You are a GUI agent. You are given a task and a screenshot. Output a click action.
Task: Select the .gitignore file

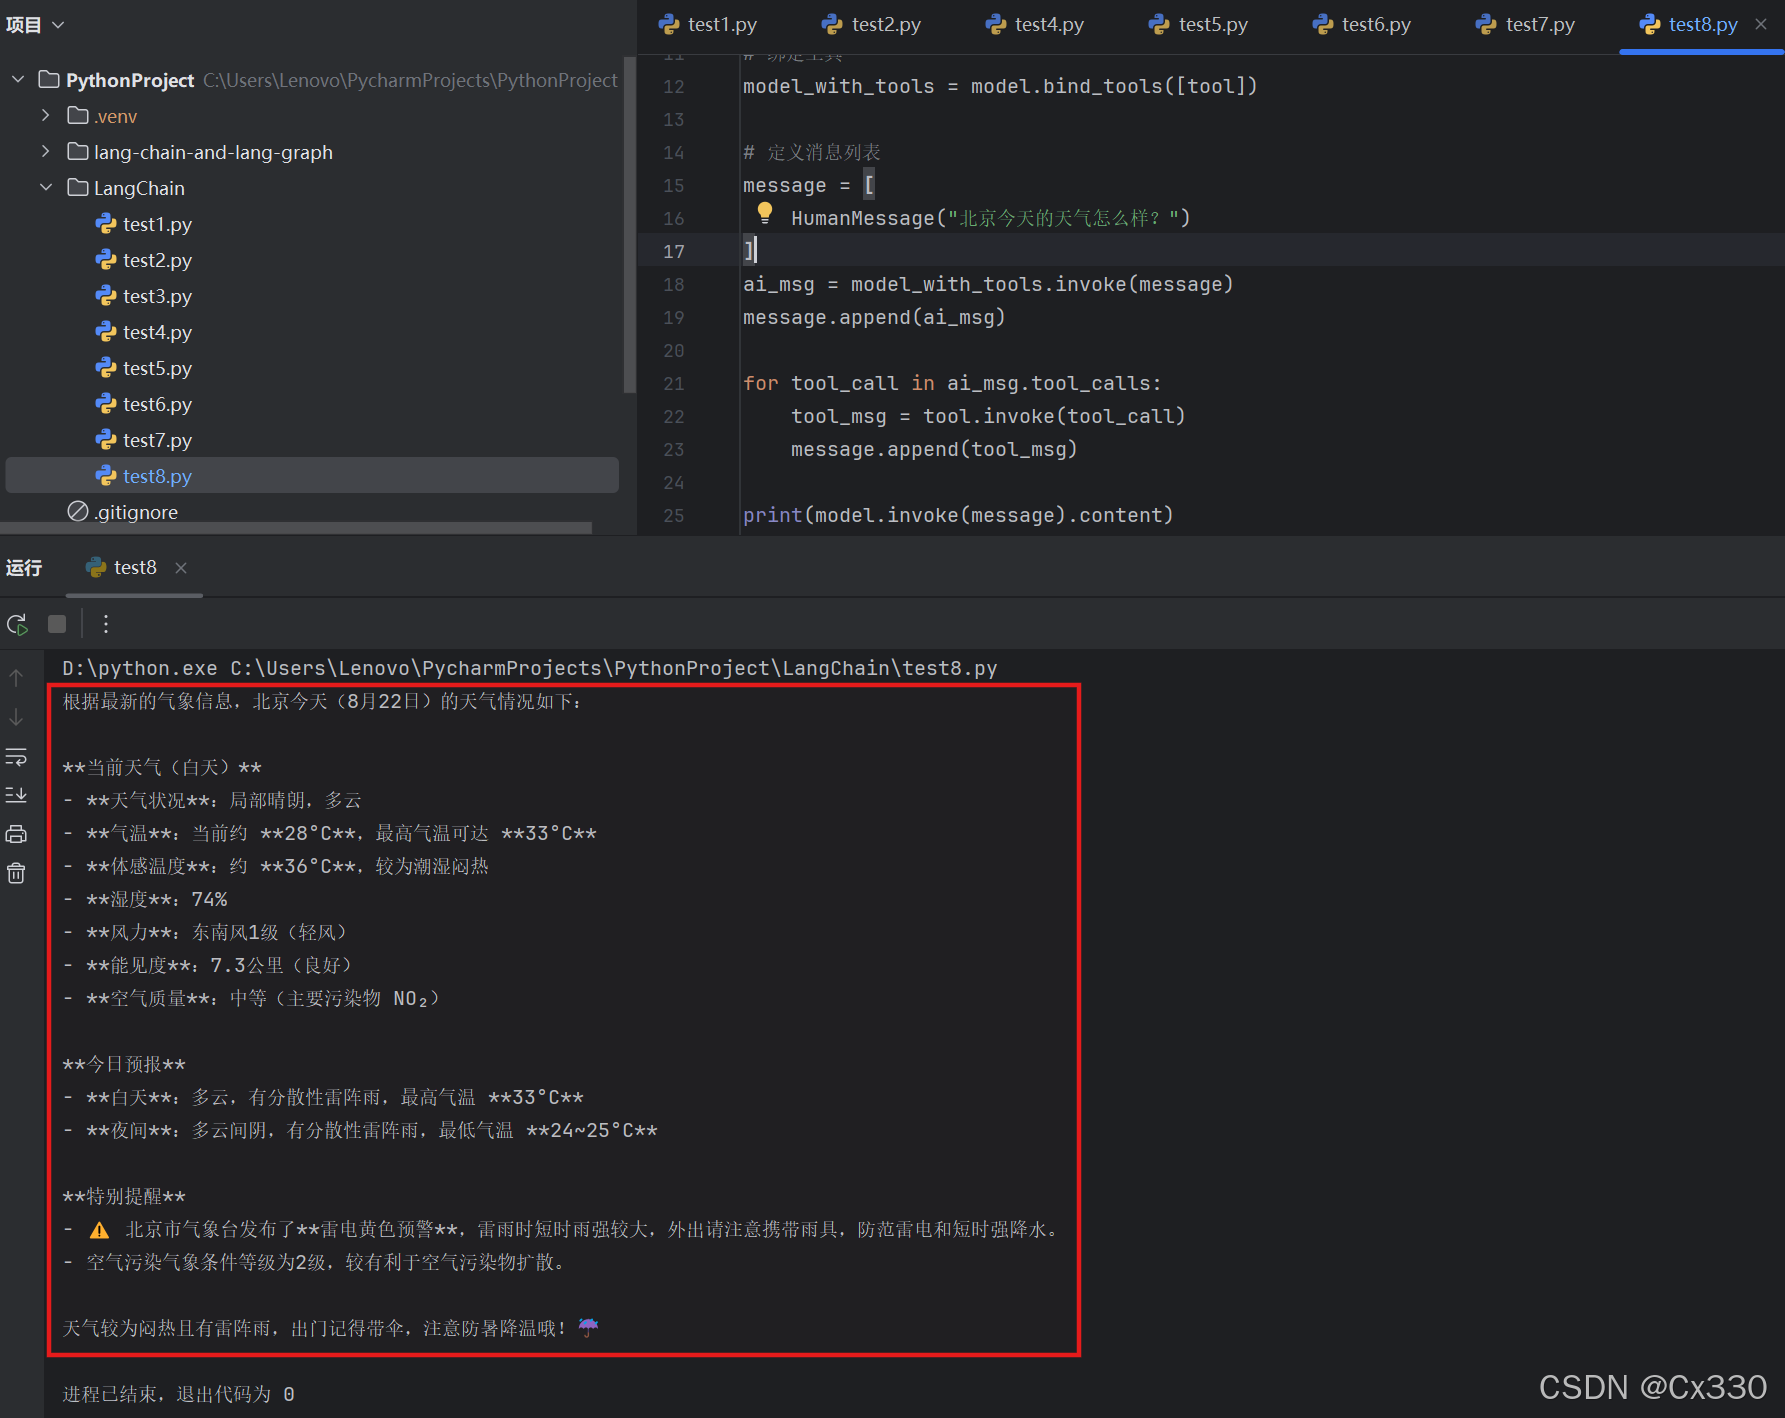137,512
